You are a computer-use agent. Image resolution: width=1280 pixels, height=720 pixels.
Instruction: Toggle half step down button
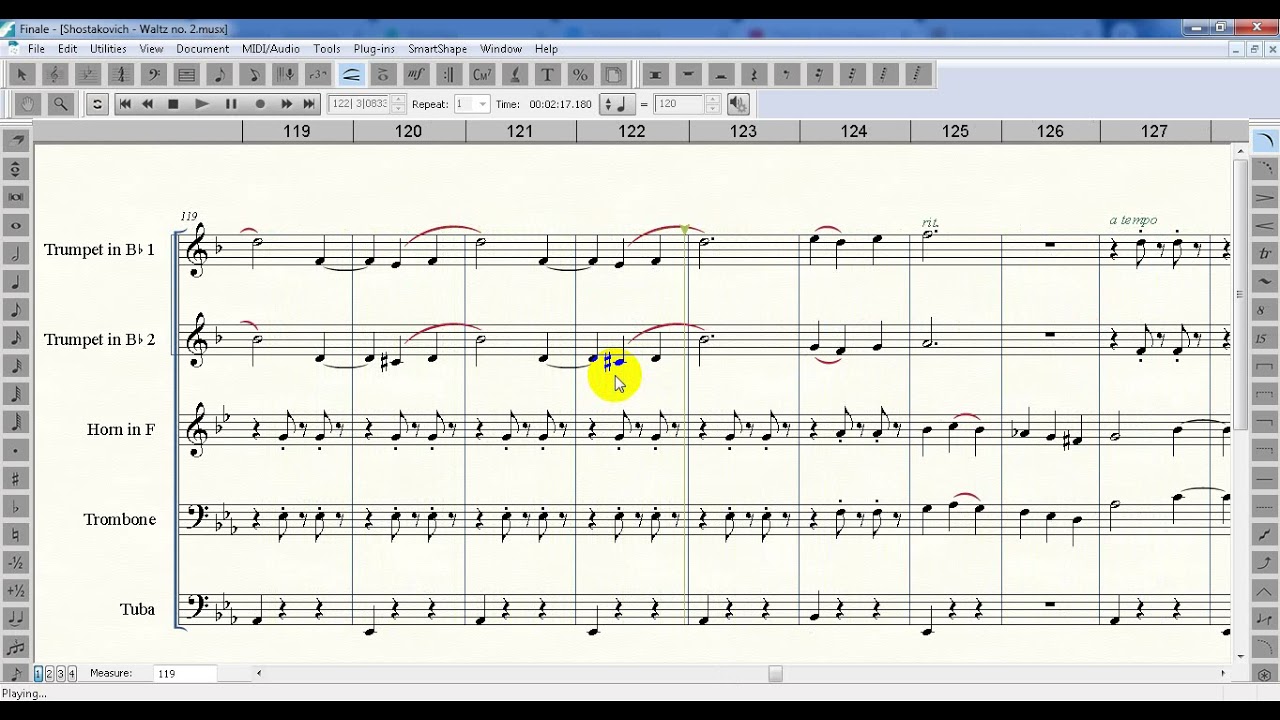tap(16, 563)
